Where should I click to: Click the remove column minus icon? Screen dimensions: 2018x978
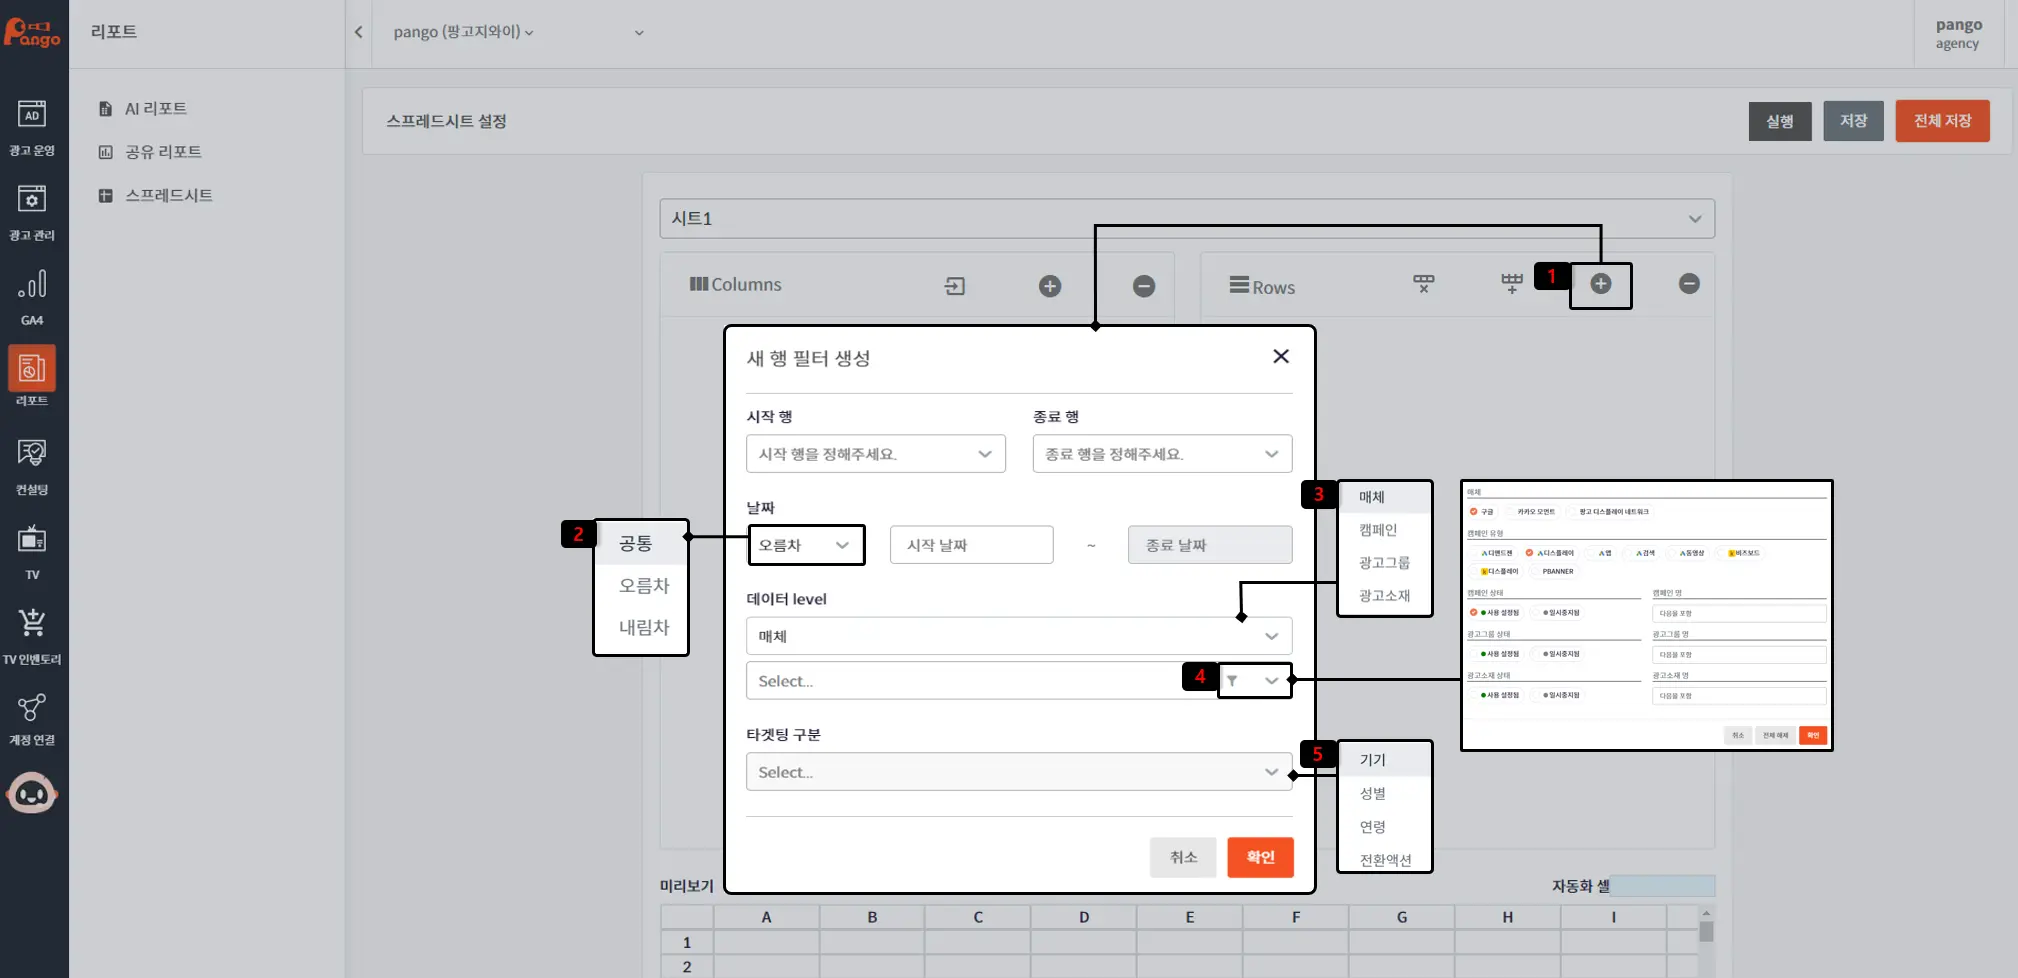[1144, 287]
